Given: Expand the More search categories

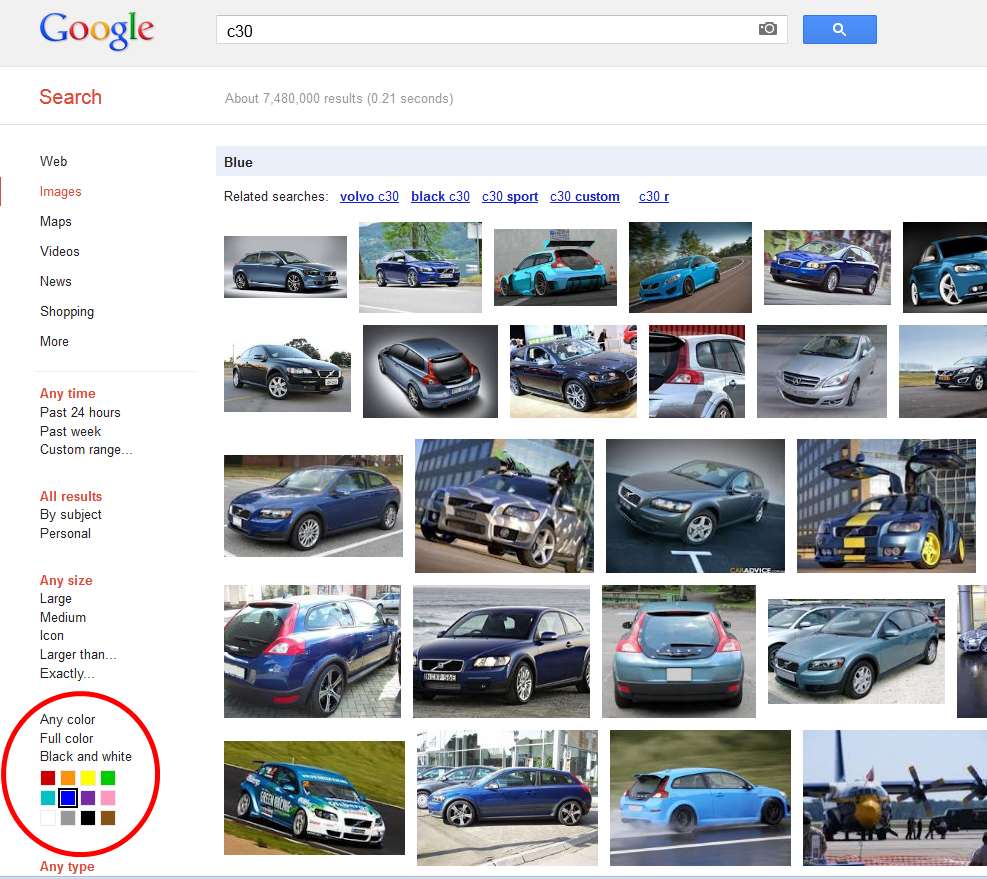Looking at the screenshot, I should pos(54,341).
